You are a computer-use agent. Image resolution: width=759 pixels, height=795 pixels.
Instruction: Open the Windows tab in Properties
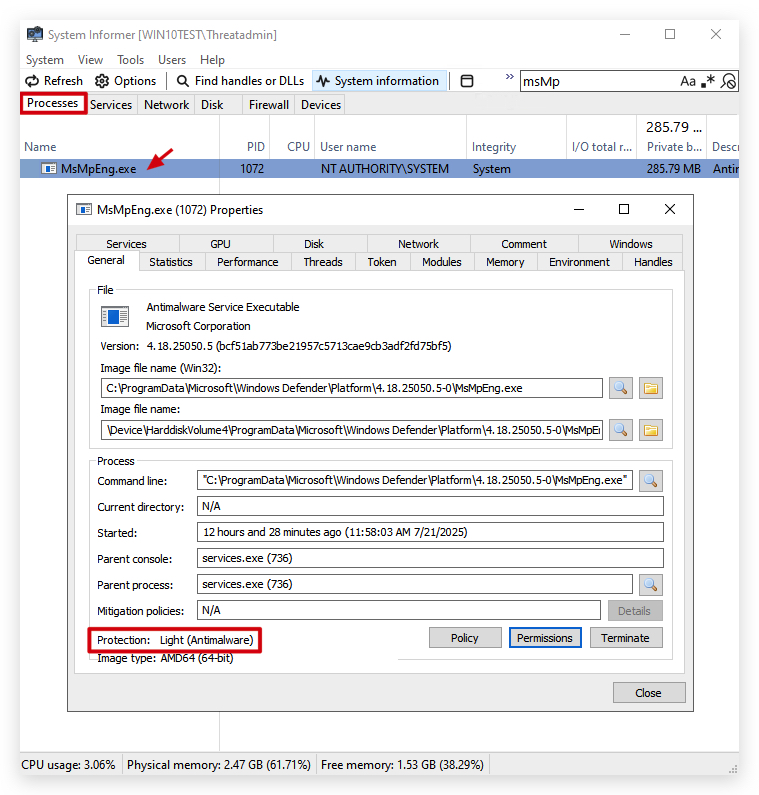click(631, 244)
